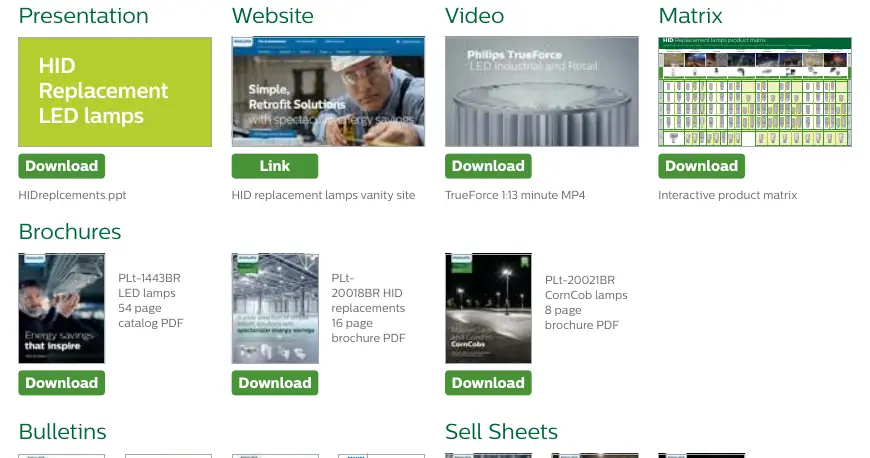Select the HID replacement lamps vanity site caption
This screenshot has width=870, height=458.
(x=323, y=195)
